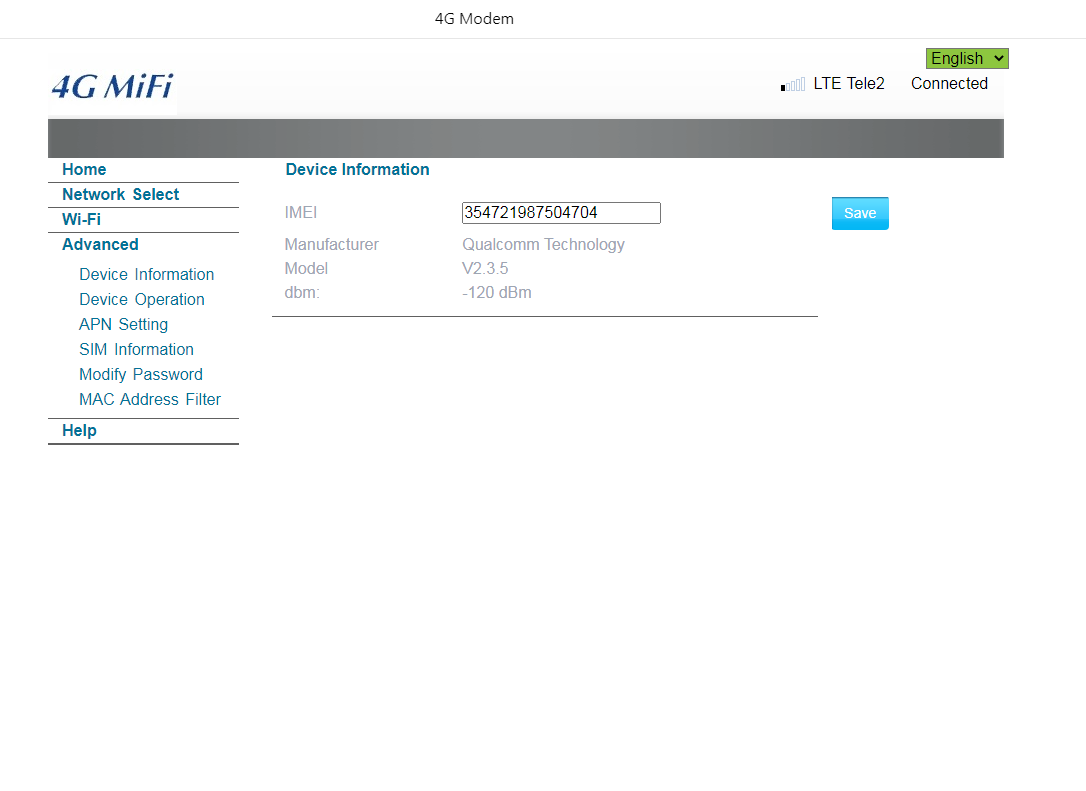1086x791 pixels.
Task: Open the Device Operation page
Action: [x=141, y=300]
